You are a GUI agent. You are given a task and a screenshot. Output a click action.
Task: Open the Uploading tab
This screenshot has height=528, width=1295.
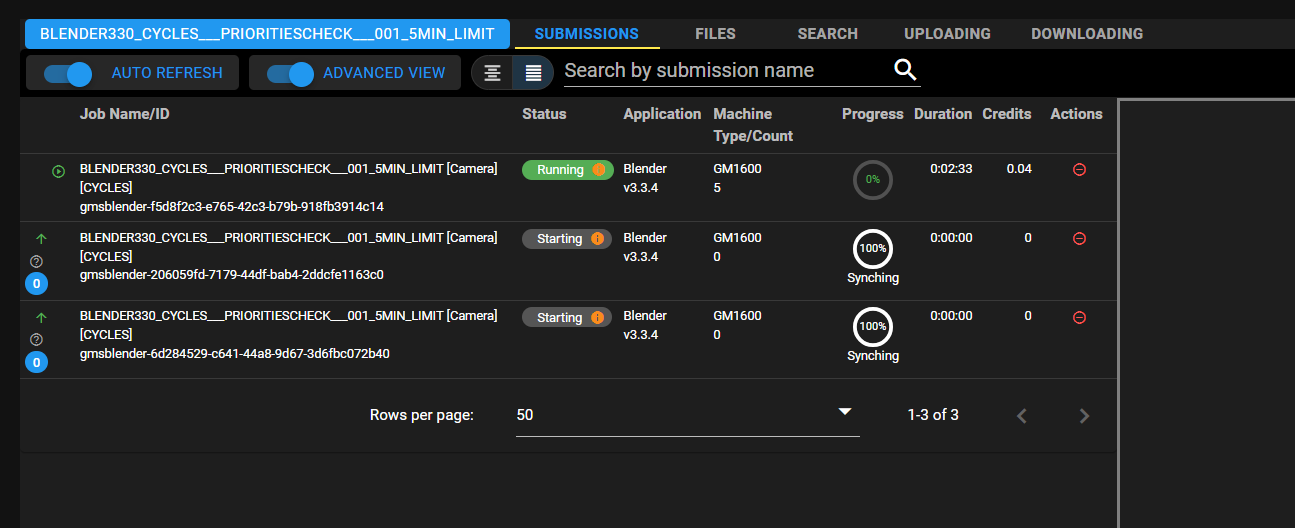point(947,34)
